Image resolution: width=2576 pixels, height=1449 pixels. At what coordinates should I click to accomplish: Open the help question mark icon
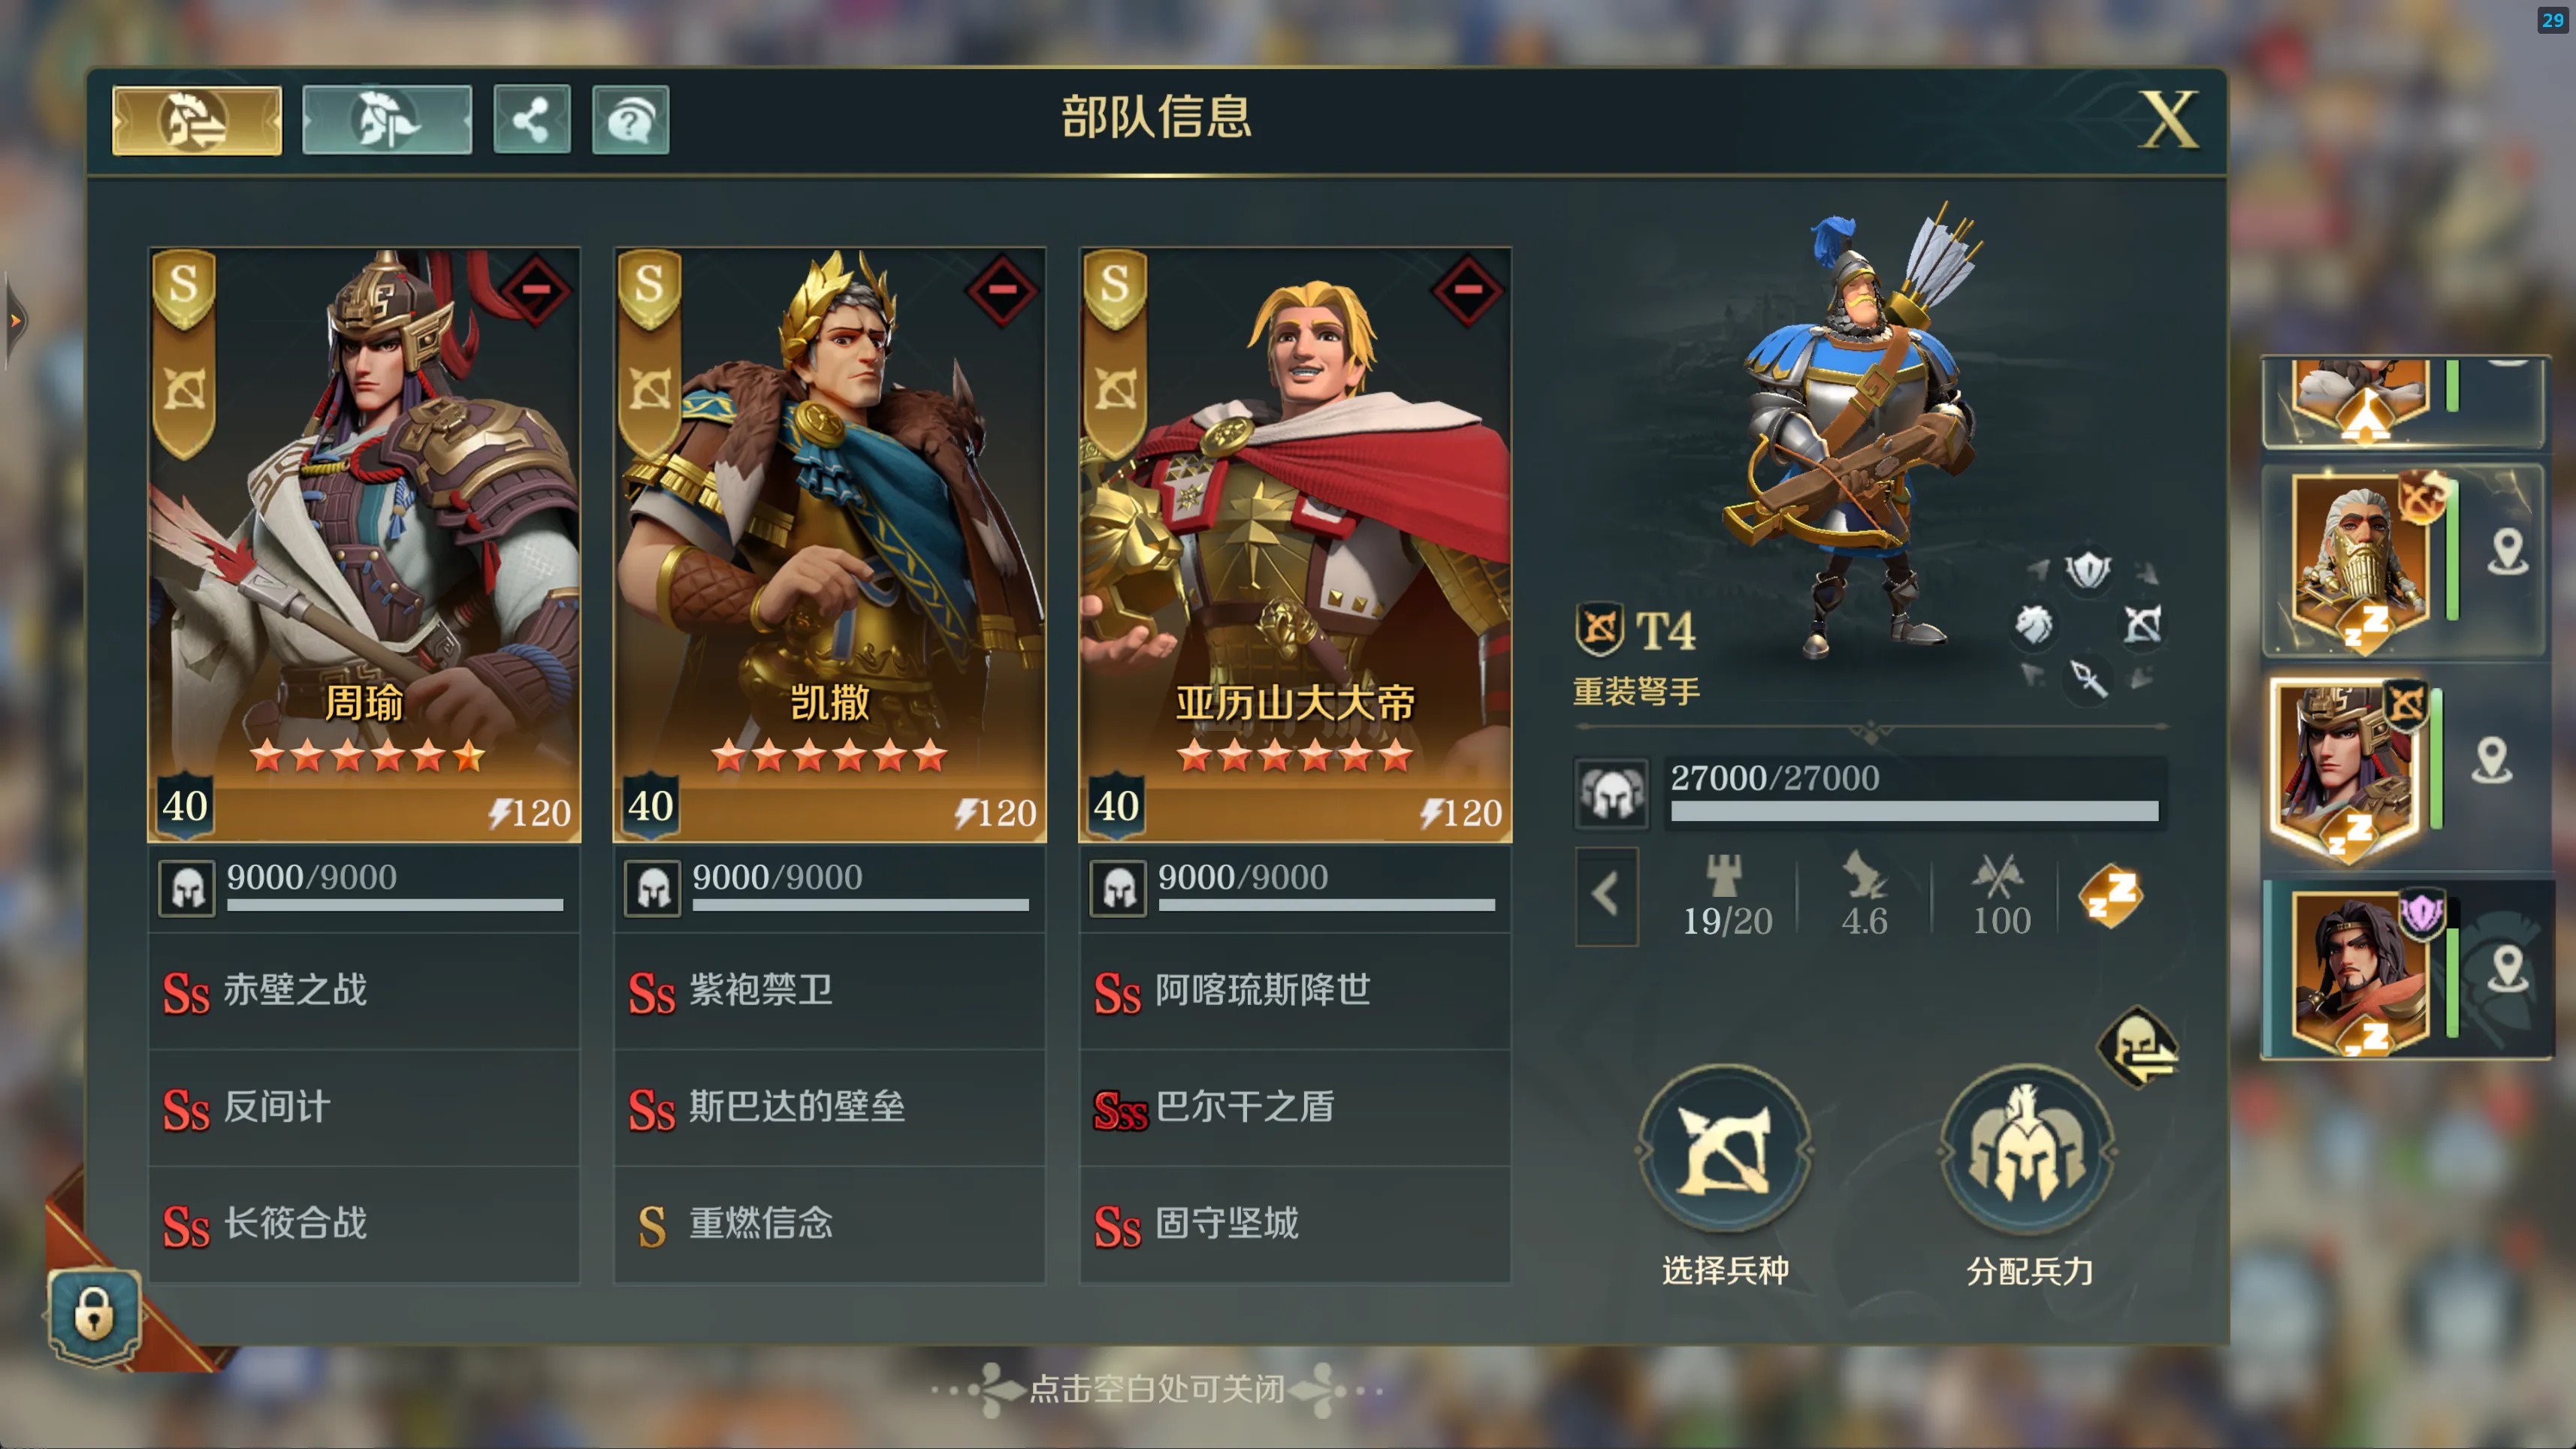630,120
